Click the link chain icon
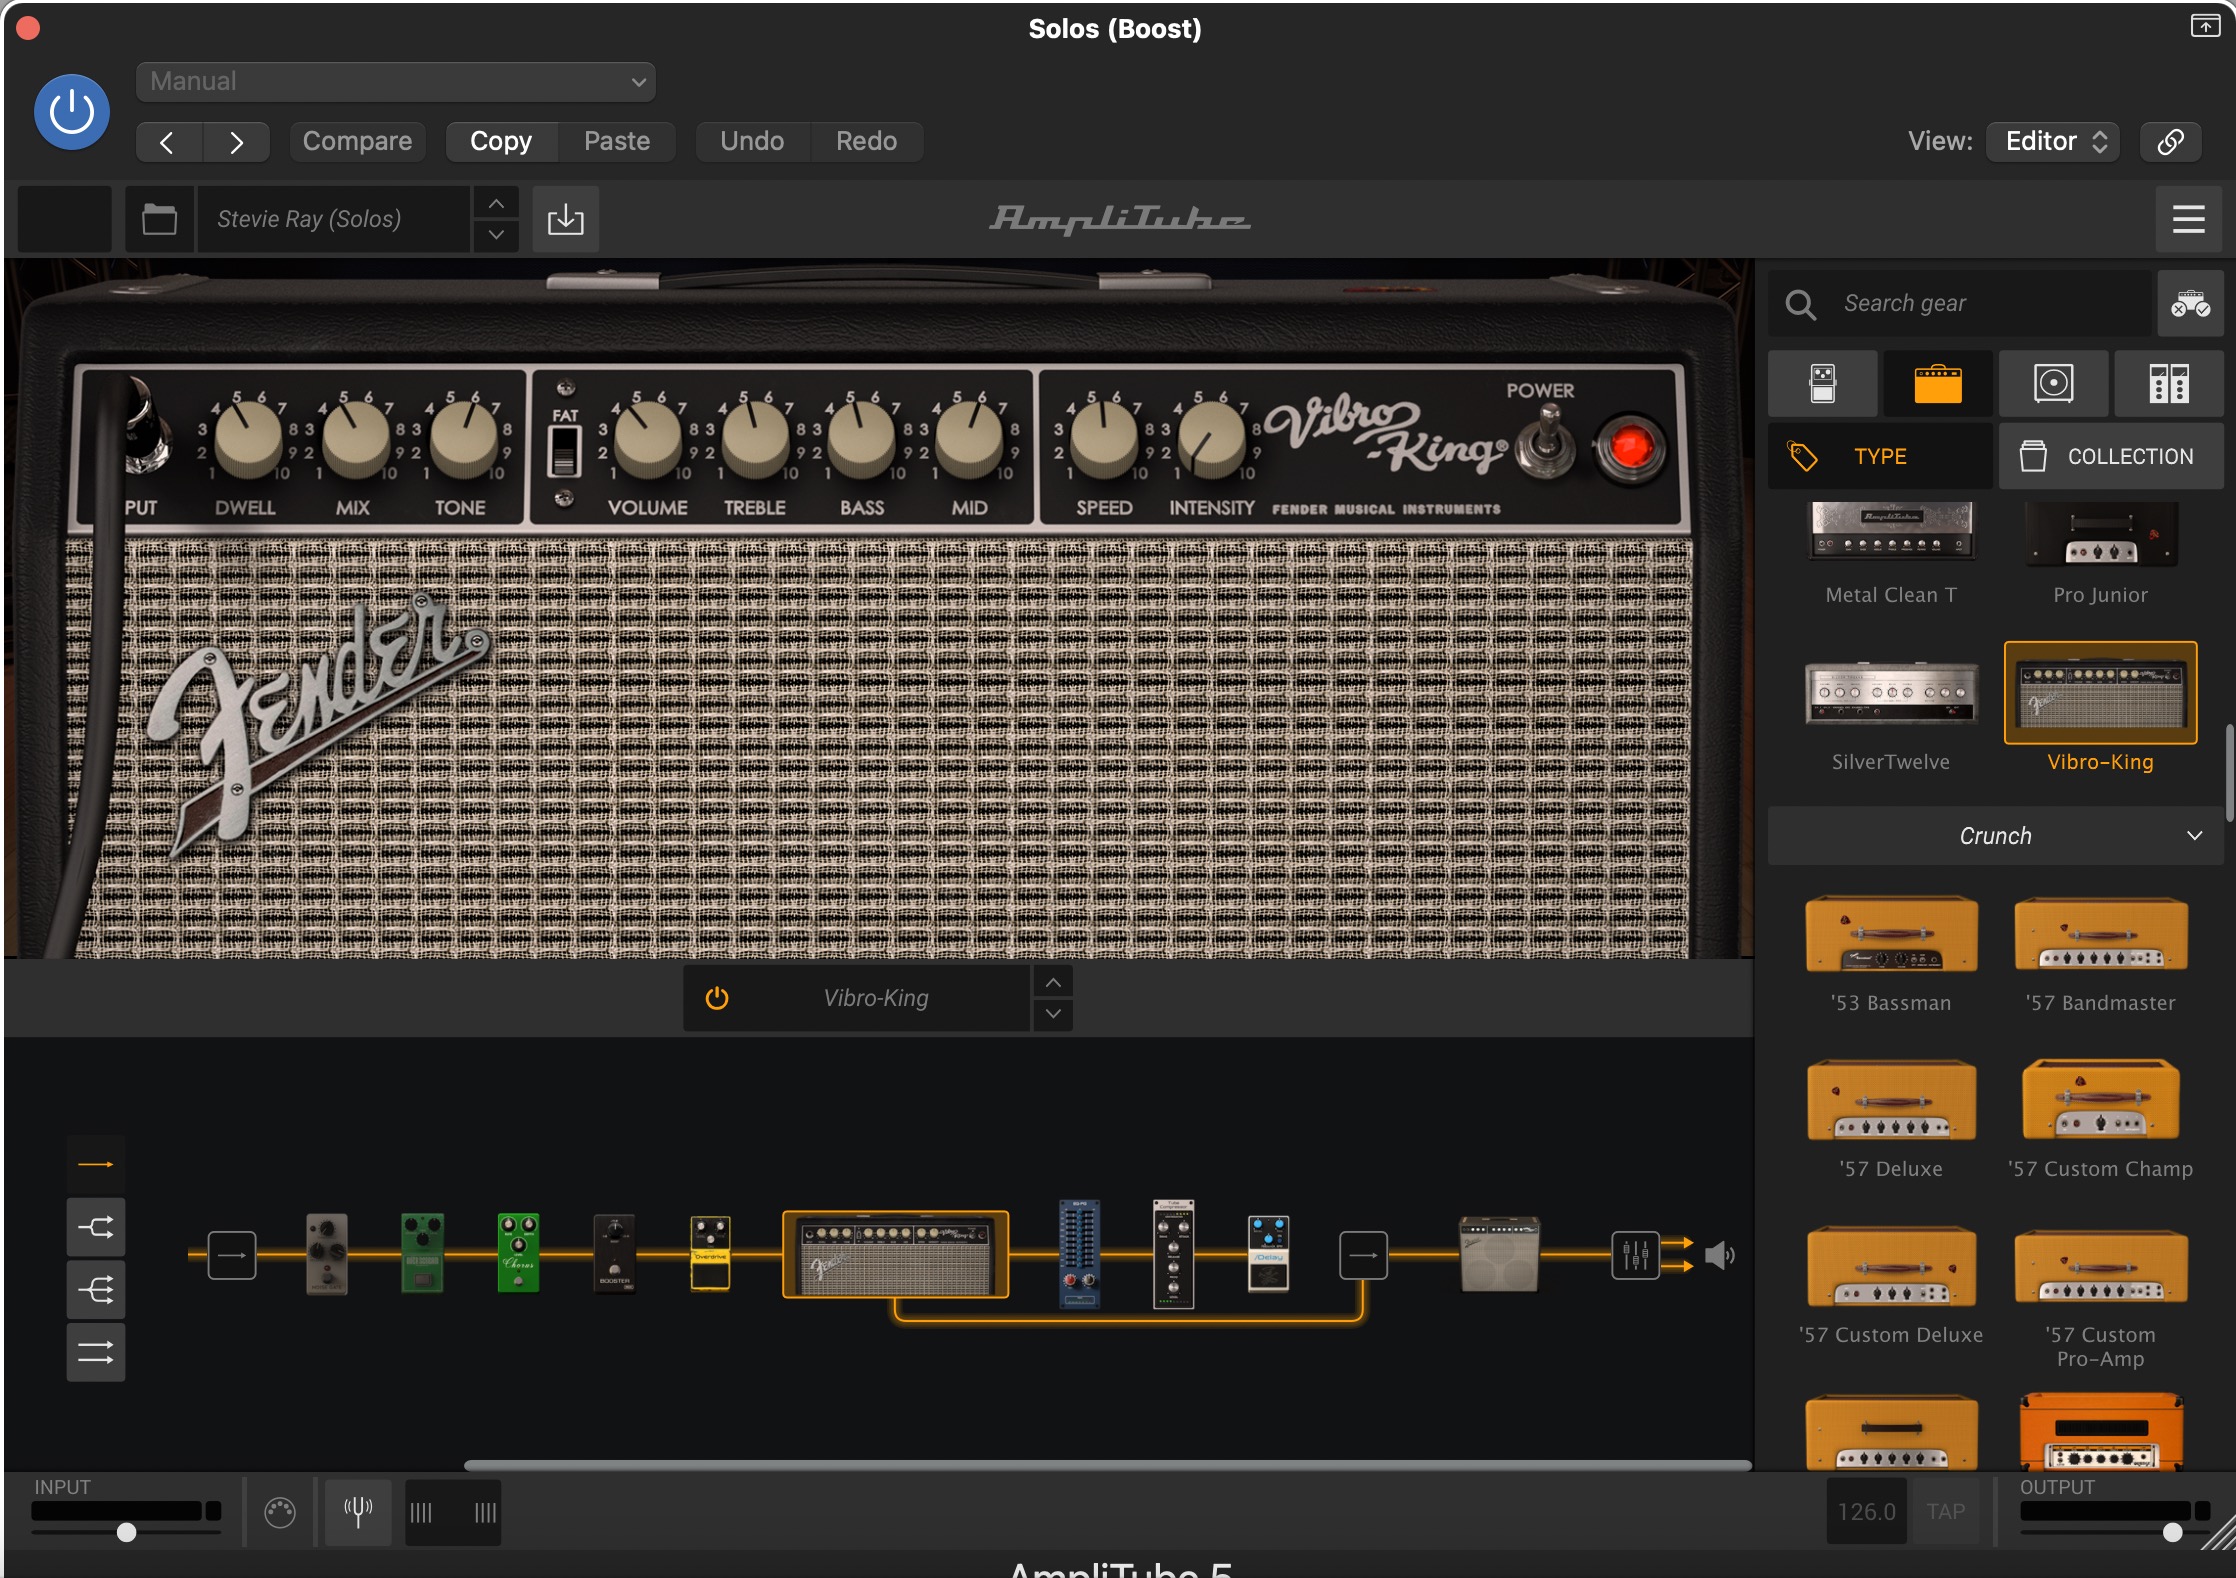The height and width of the screenshot is (1578, 2236). [2170, 141]
